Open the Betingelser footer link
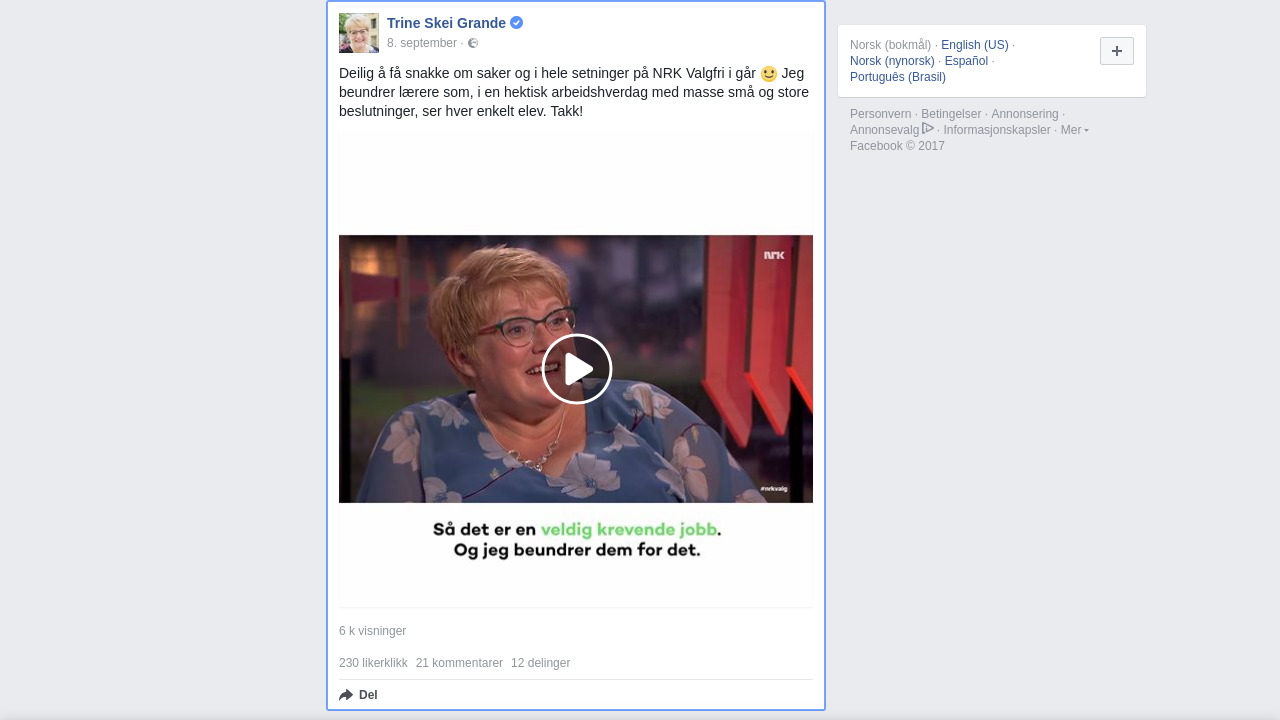 (x=951, y=114)
